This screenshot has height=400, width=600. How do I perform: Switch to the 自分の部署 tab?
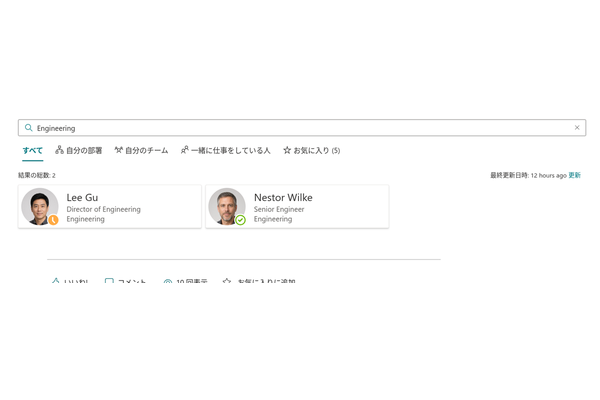coord(78,150)
